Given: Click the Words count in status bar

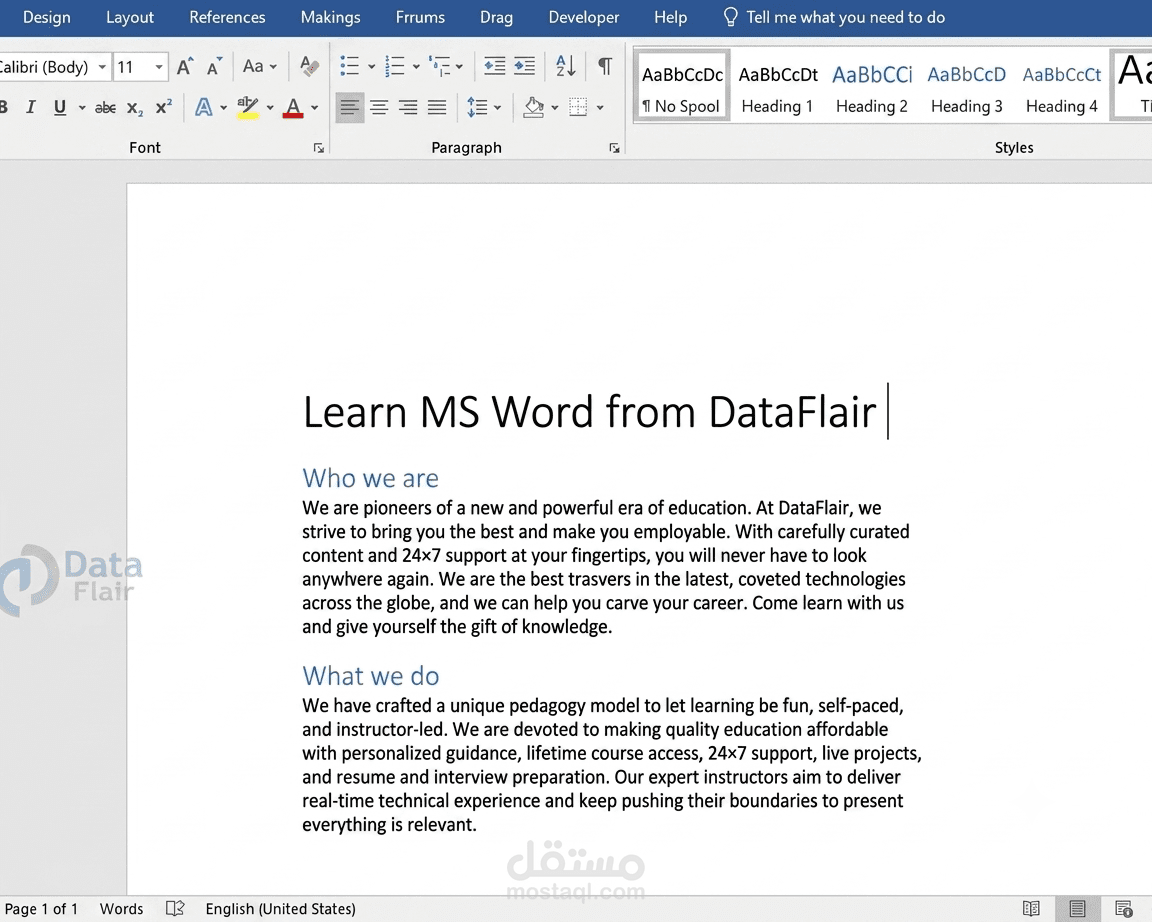Looking at the screenshot, I should coord(121,909).
